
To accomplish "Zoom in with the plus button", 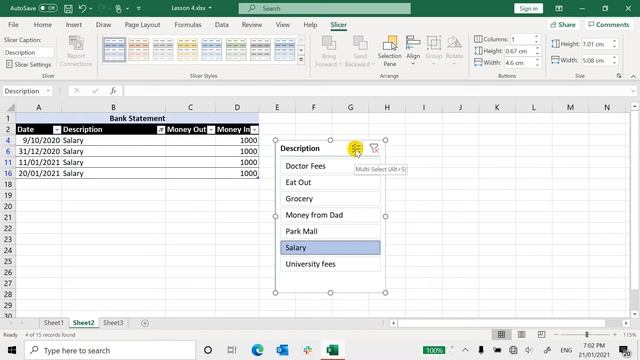I will click(615, 335).
